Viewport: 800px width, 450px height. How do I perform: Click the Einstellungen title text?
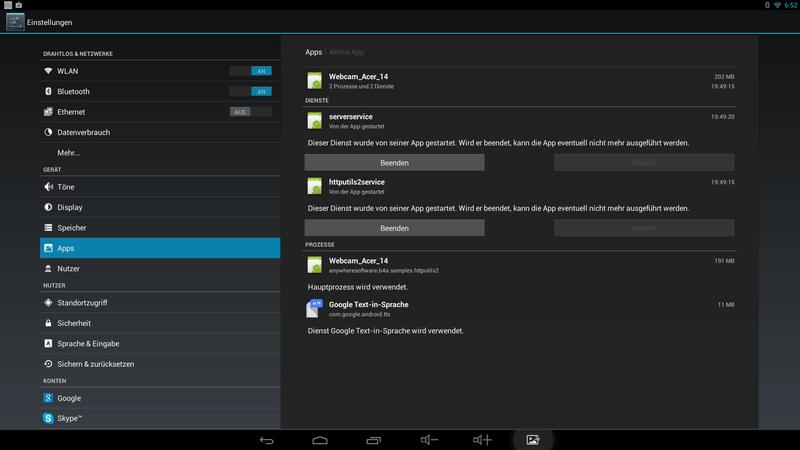click(49, 22)
